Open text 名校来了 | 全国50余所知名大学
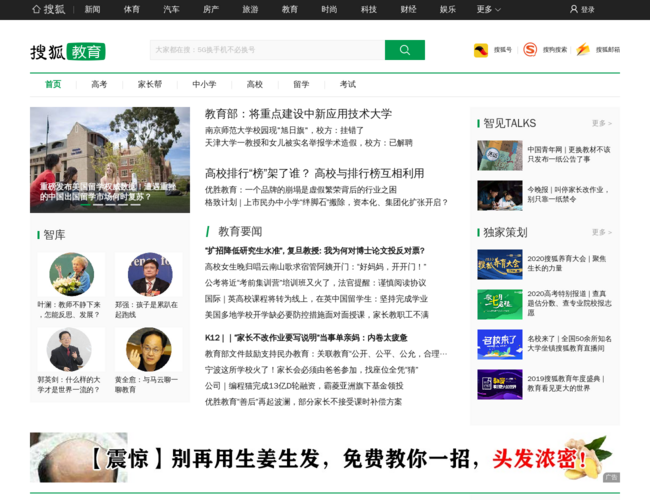Image resolution: width=650 pixels, height=500 pixels. 569,343
